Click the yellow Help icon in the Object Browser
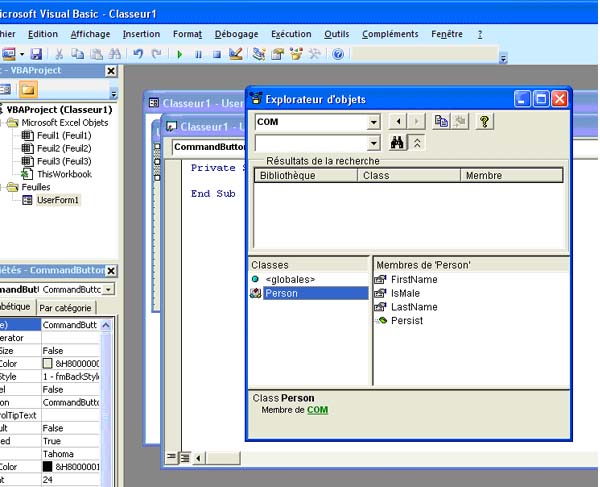Image resolution: width=600 pixels, height=487 pixels. pos(484,122)
